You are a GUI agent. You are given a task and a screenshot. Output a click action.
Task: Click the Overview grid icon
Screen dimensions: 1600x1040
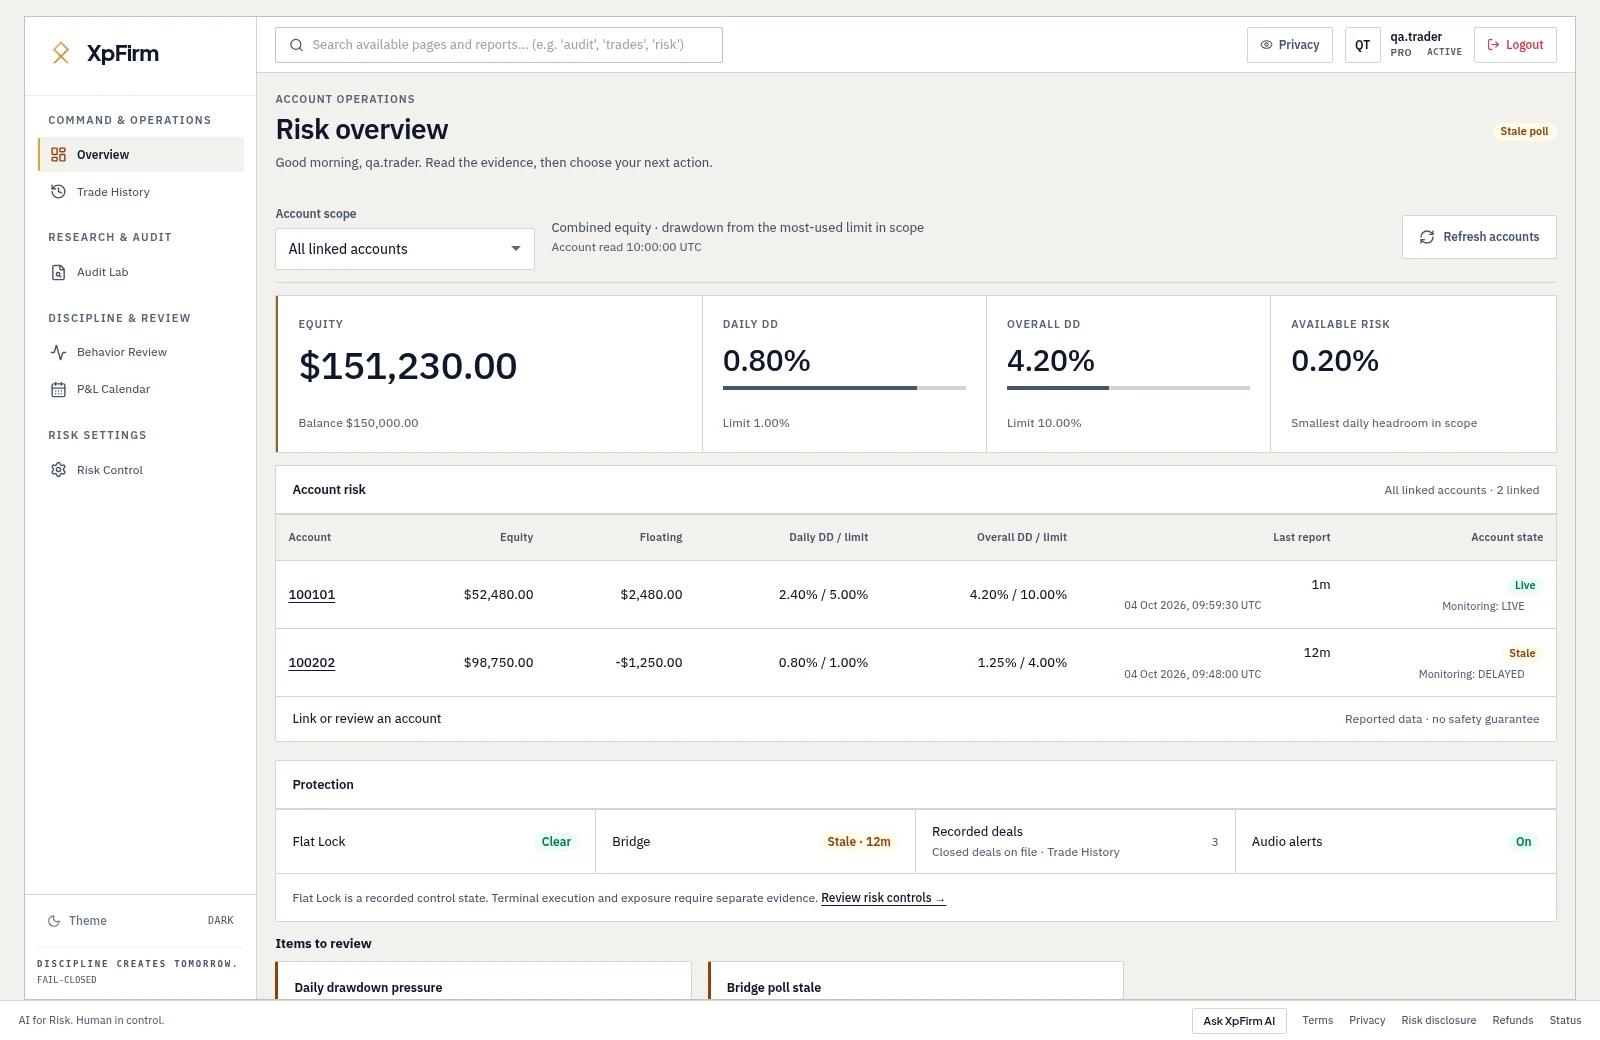click(x=59, y=155)
